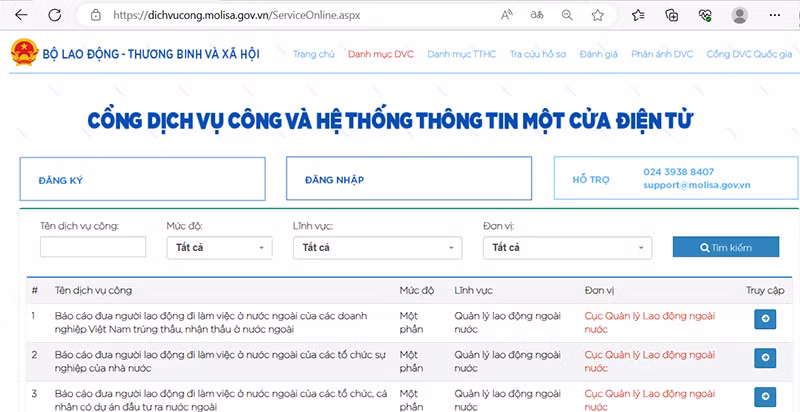
Task: Open the zoom magnifier icon in address bar
Action: (567, 15)
